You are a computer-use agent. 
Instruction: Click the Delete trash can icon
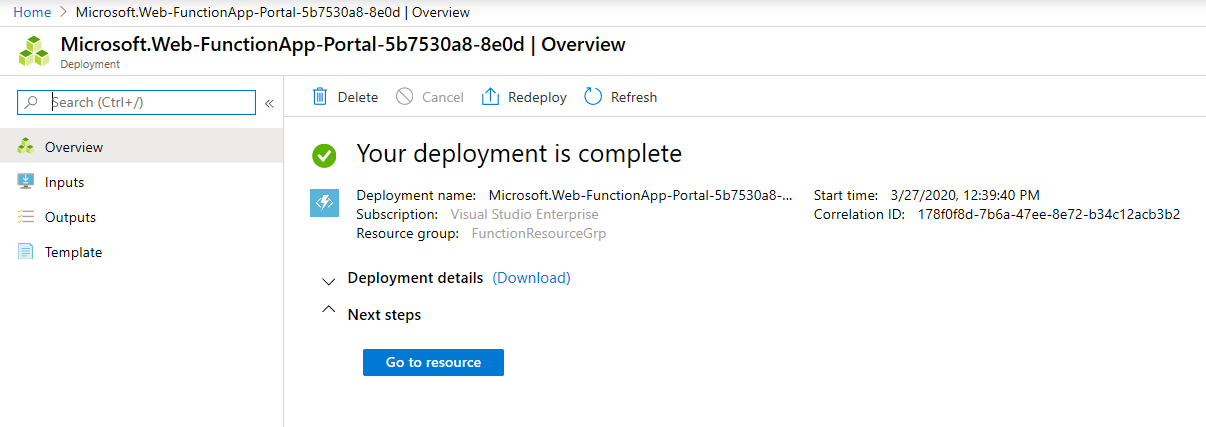[x=320, y=97]
